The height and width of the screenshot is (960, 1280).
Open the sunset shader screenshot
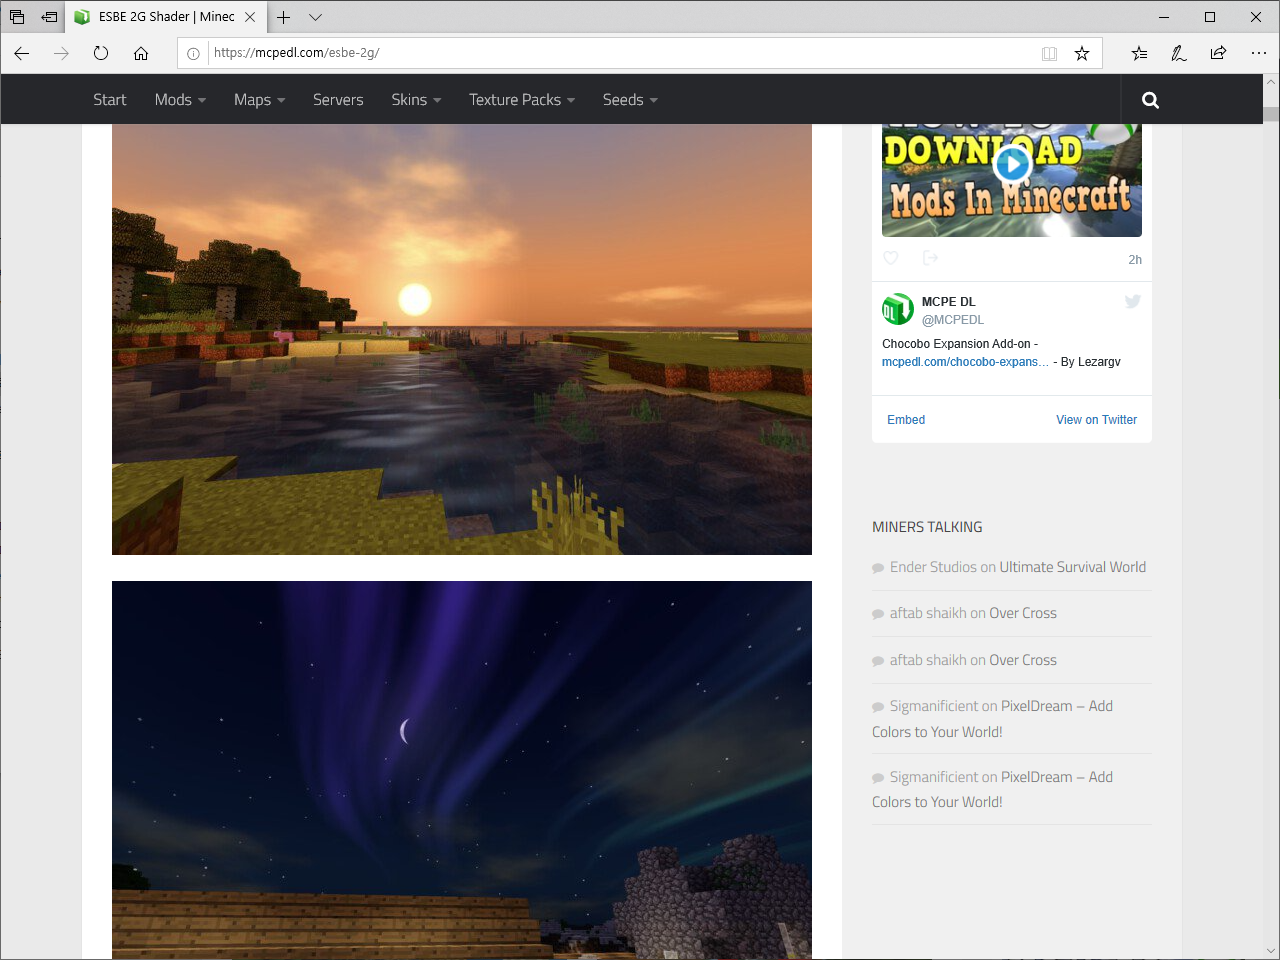tap(462, 339)
